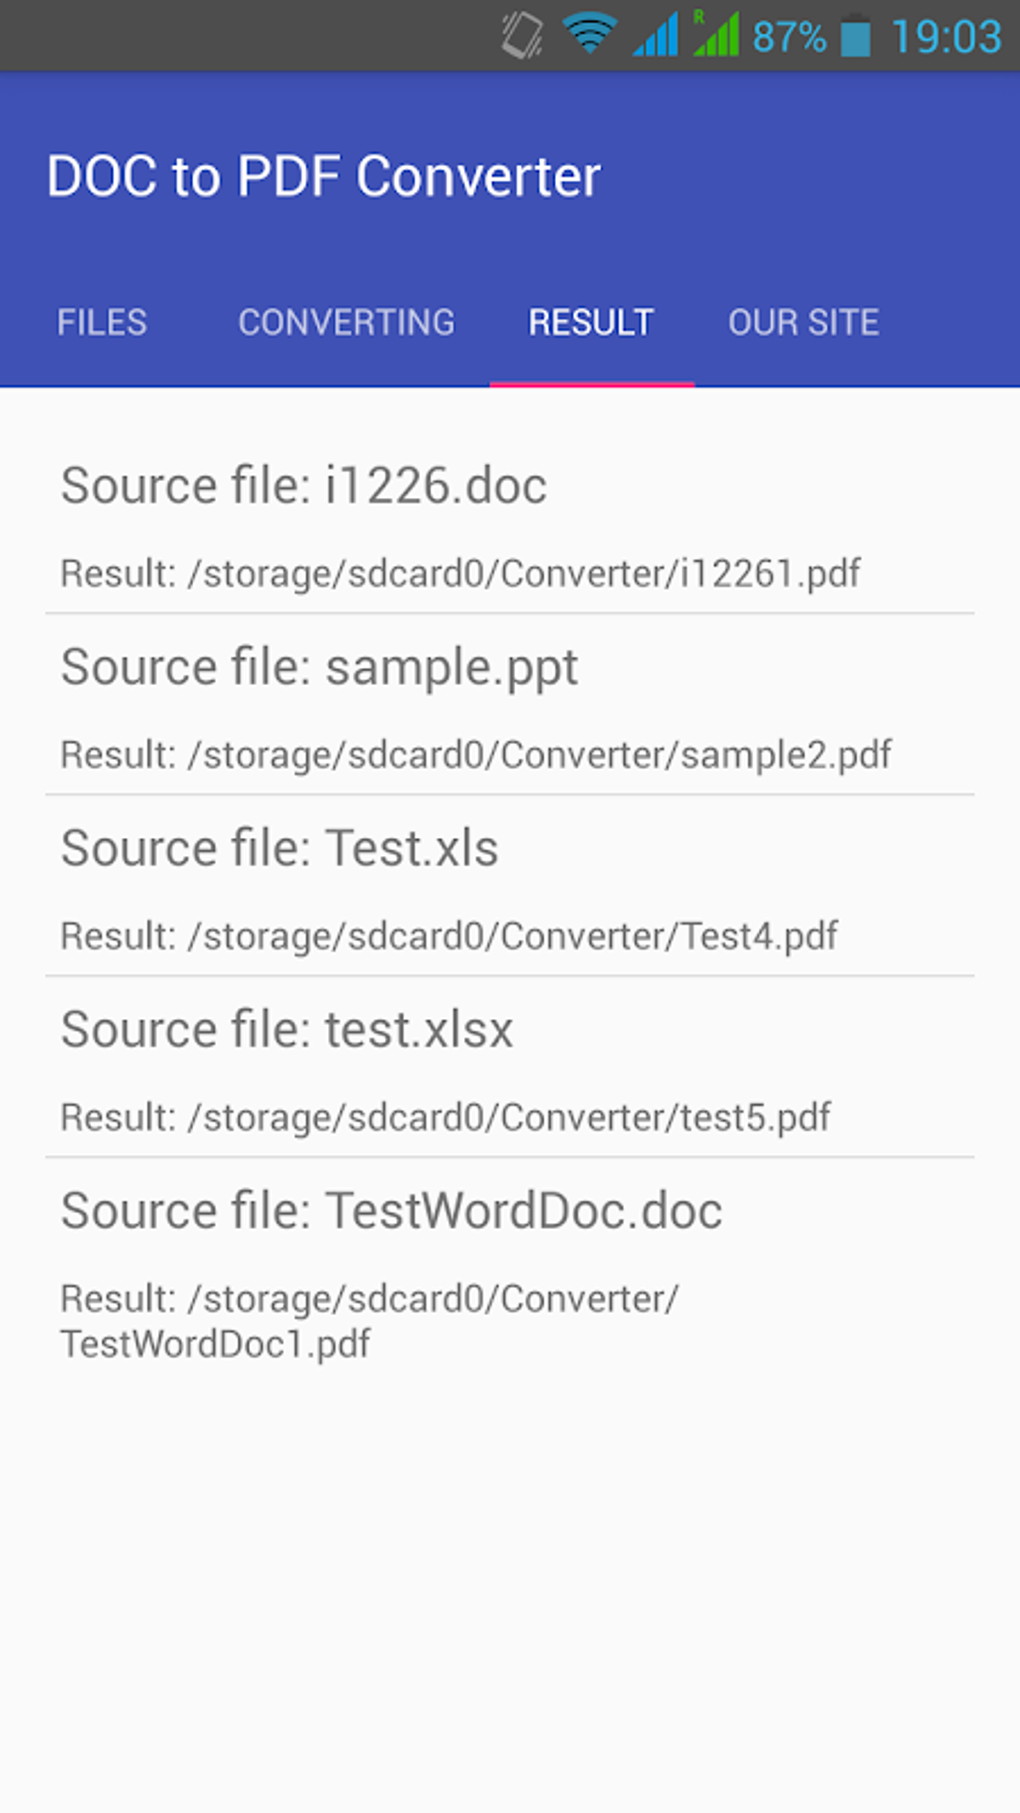The image size is (1020, 1813).
Task: Tap the green roaming signal icon
Action: (716, 34)
